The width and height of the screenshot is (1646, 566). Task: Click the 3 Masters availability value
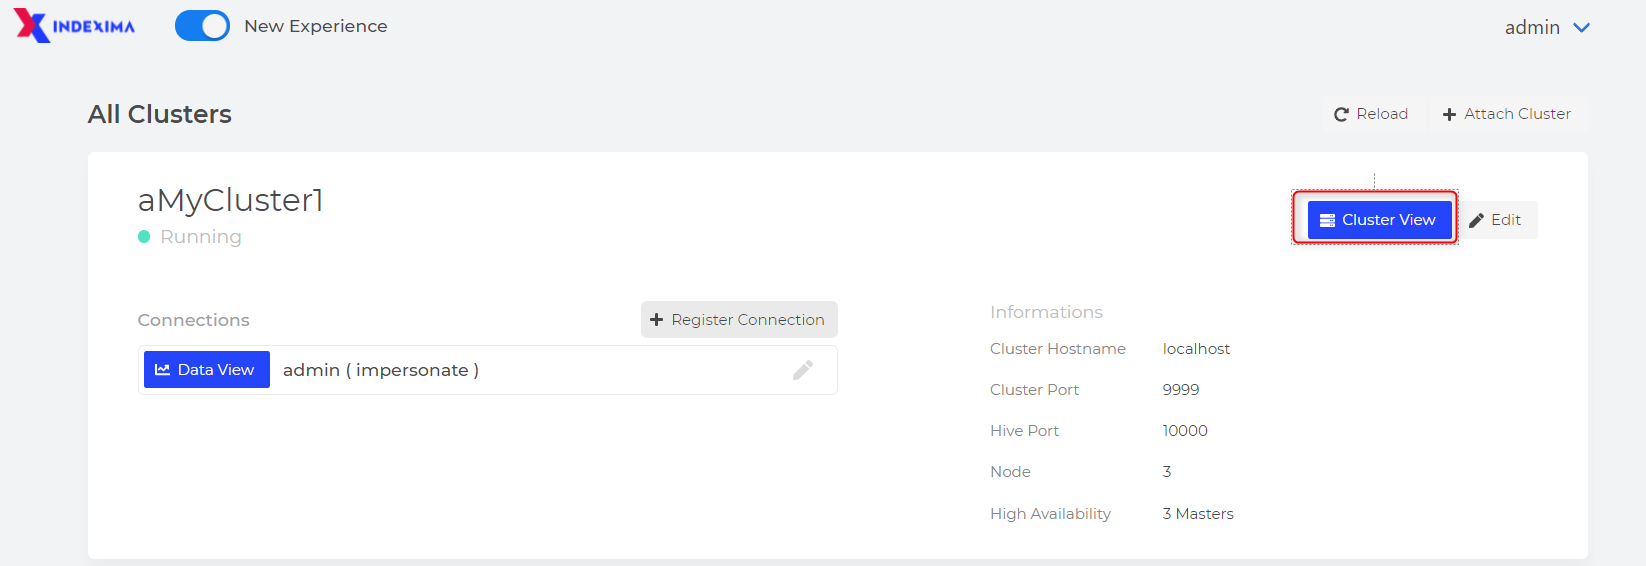(1198, 514)
